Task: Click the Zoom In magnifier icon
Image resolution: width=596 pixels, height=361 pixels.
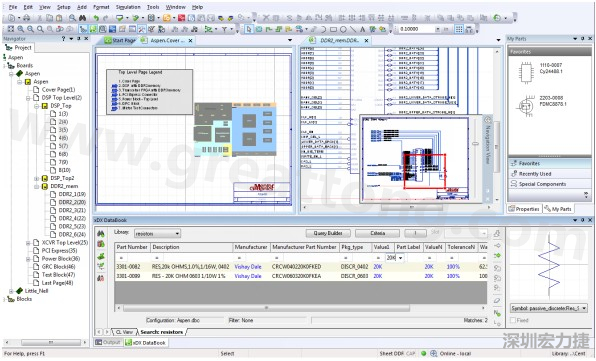Action: click(21, 29)
